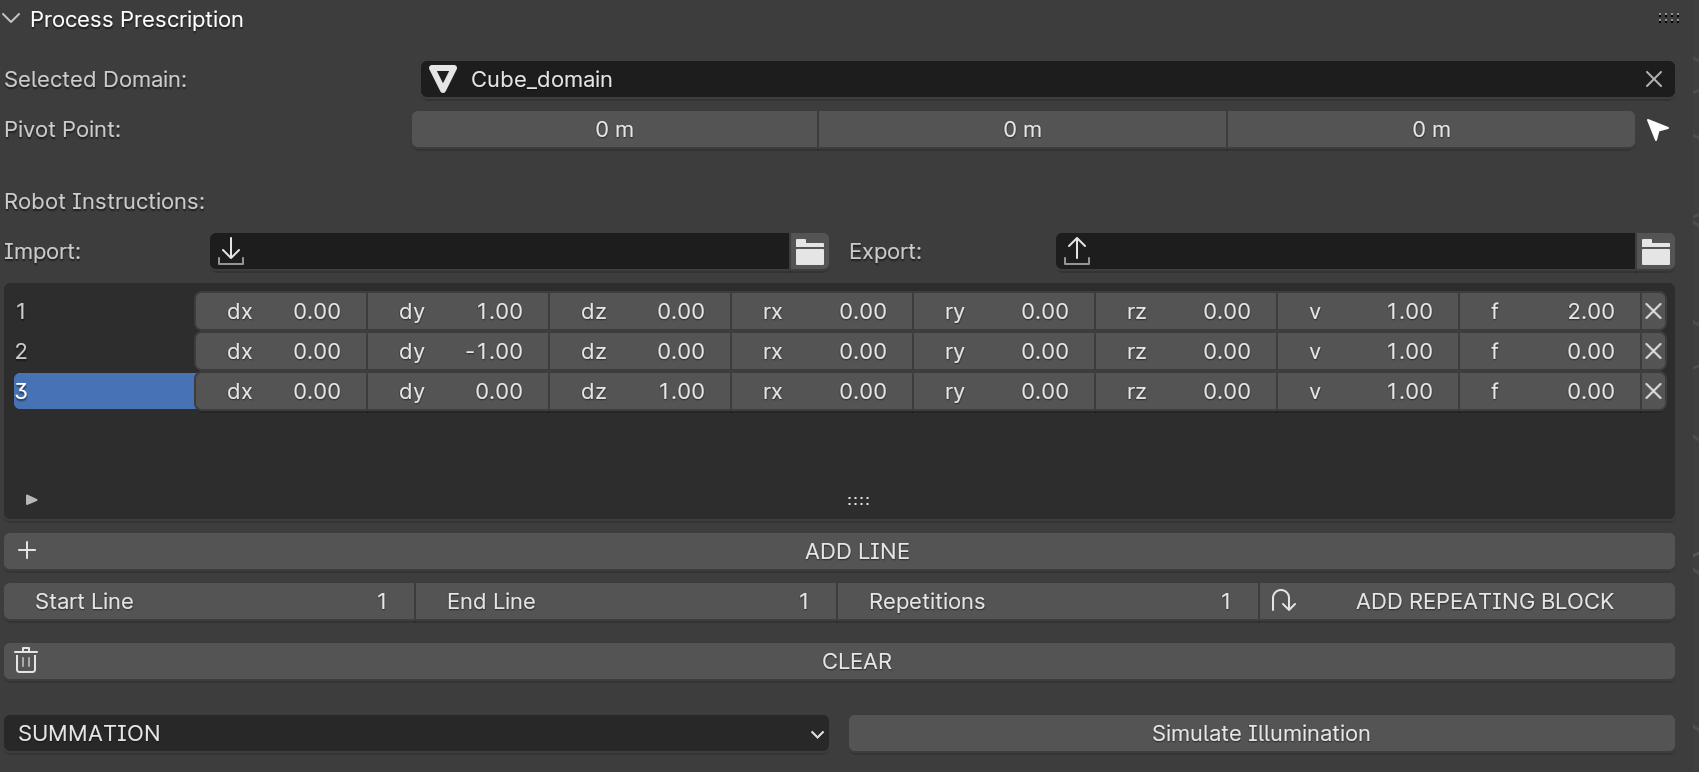
Task: Open the SUMMATION mode dropdown
Action: 416,733
